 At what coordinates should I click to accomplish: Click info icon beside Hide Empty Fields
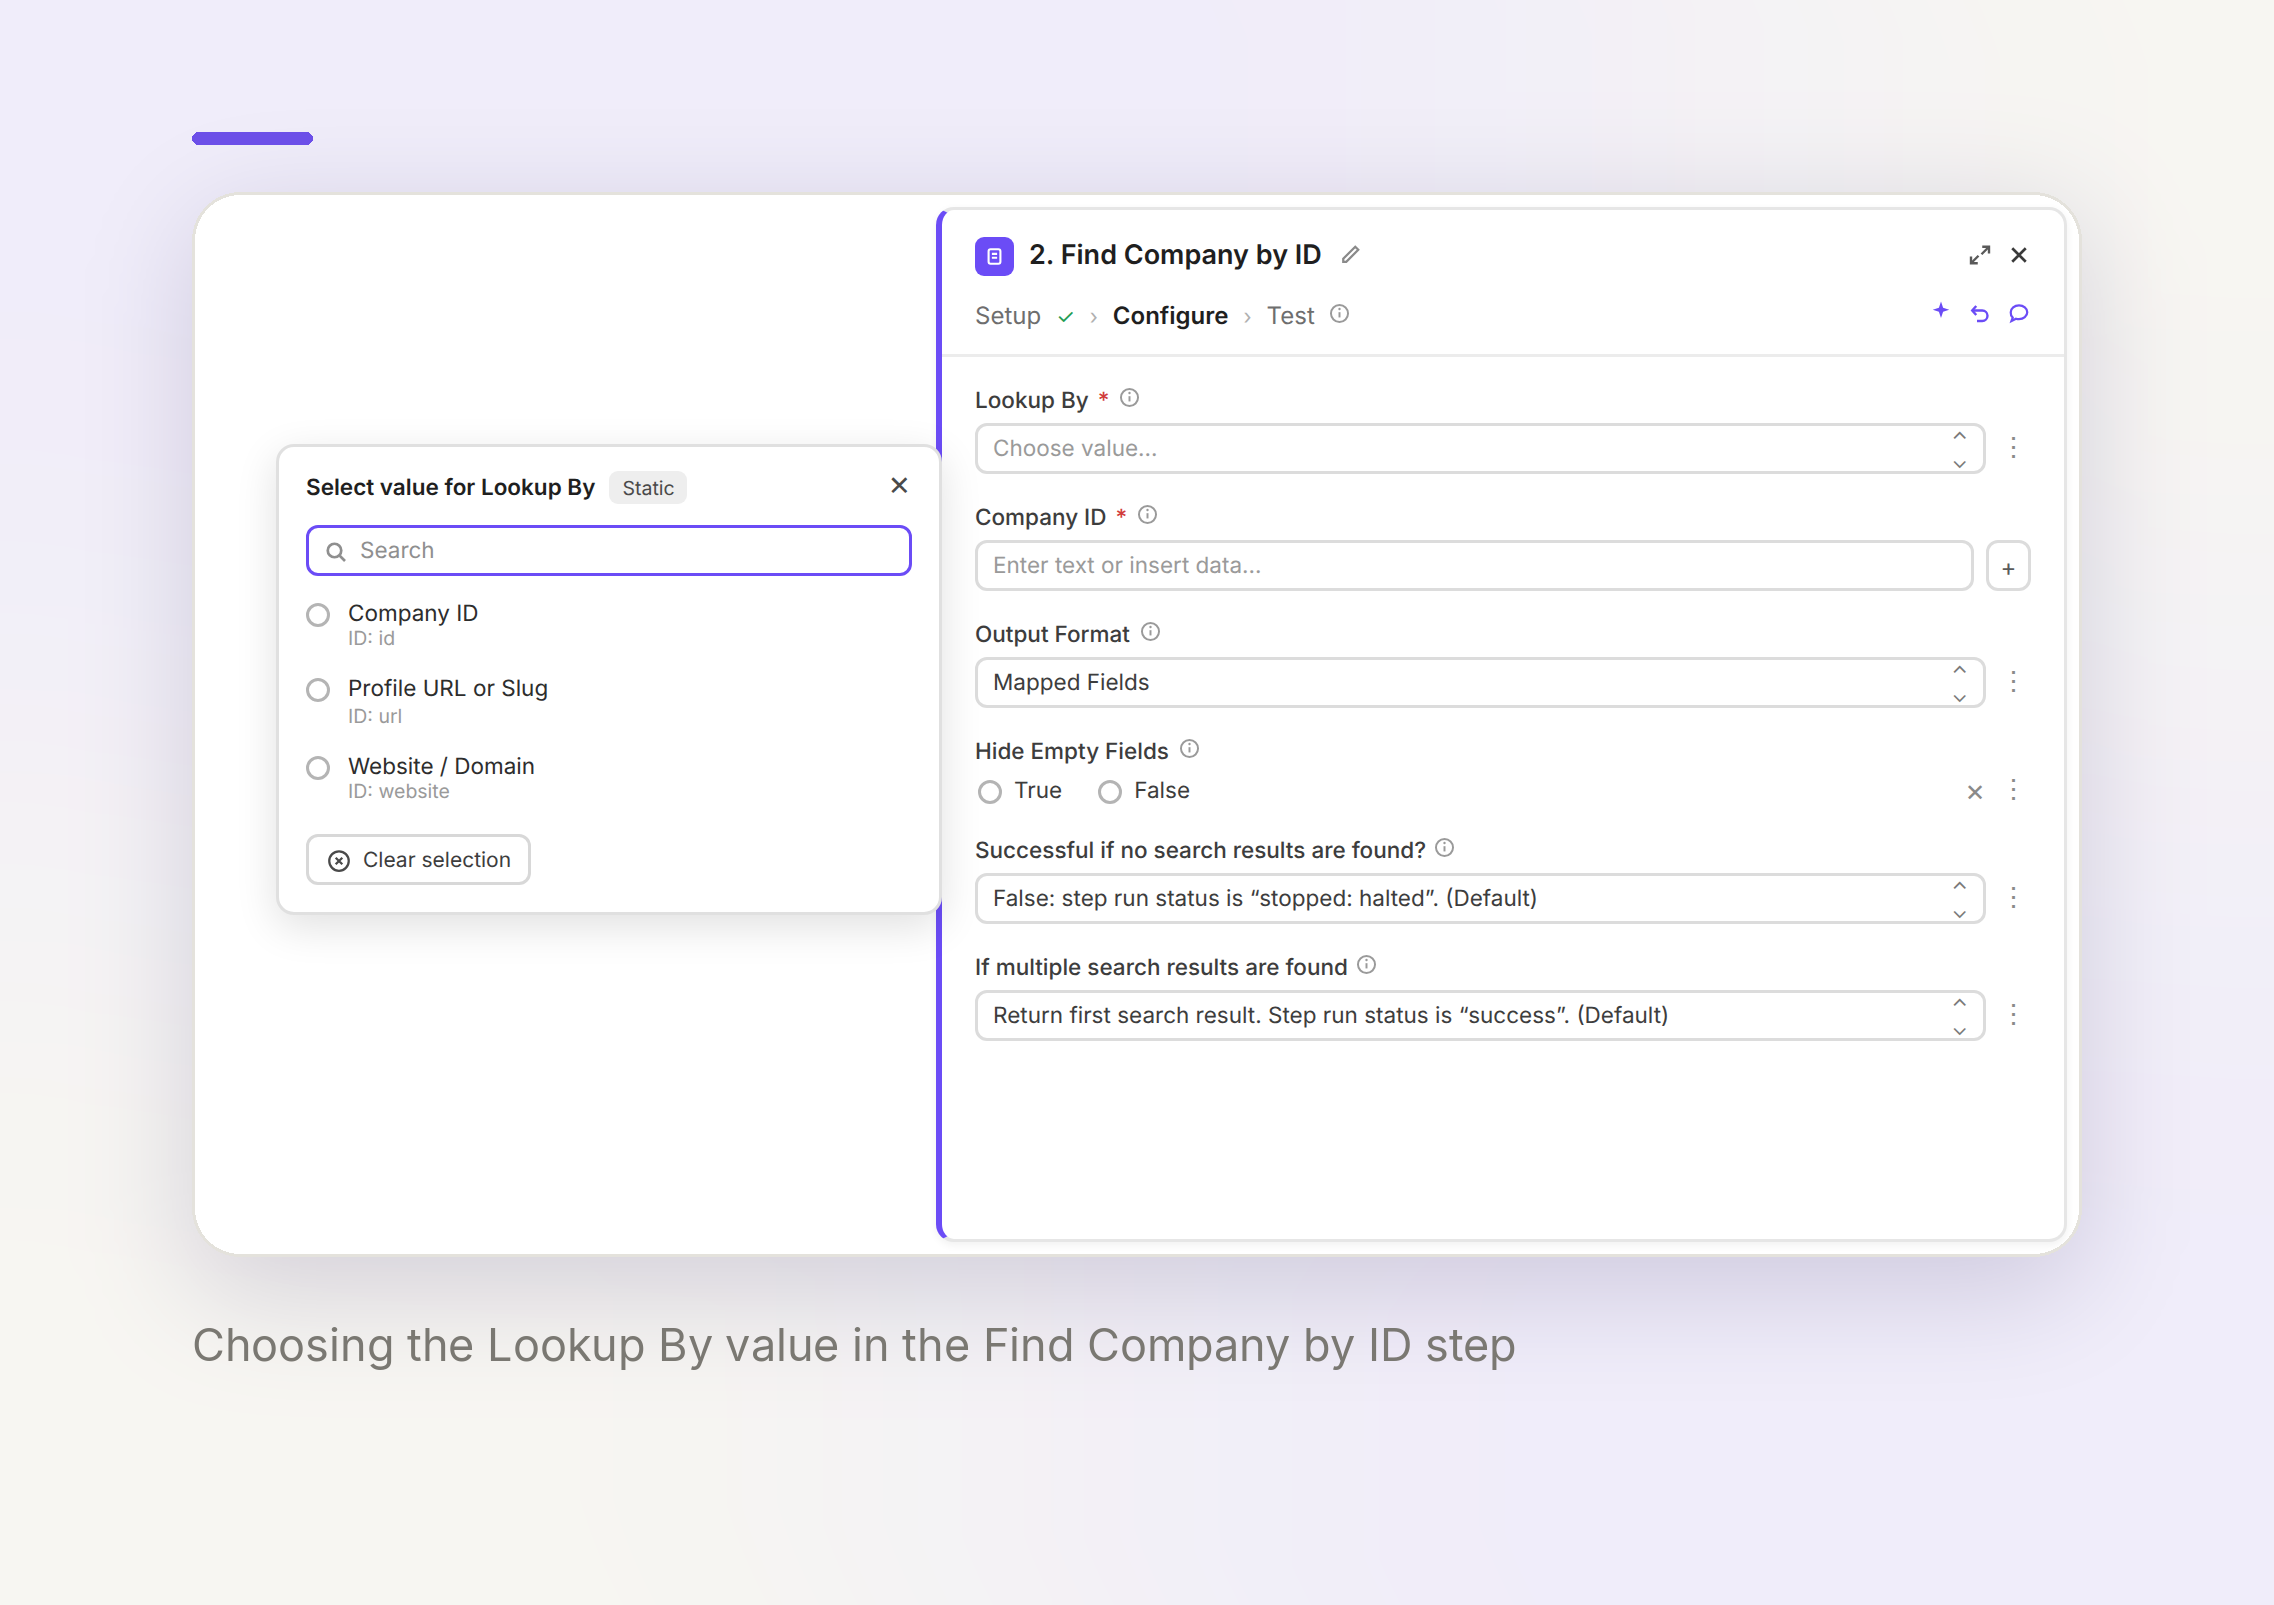pyautogui.click(x=1189, y=749)
